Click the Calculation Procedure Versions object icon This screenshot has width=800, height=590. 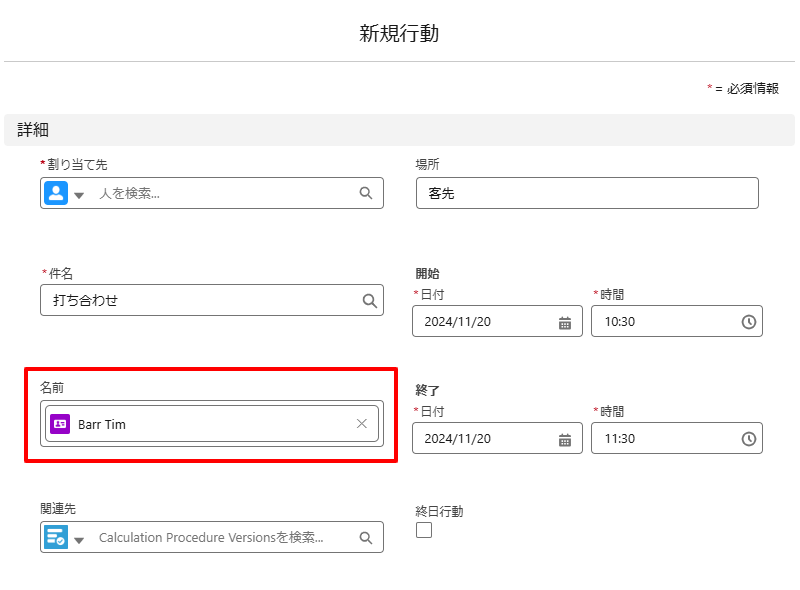(x=56, y=537)
